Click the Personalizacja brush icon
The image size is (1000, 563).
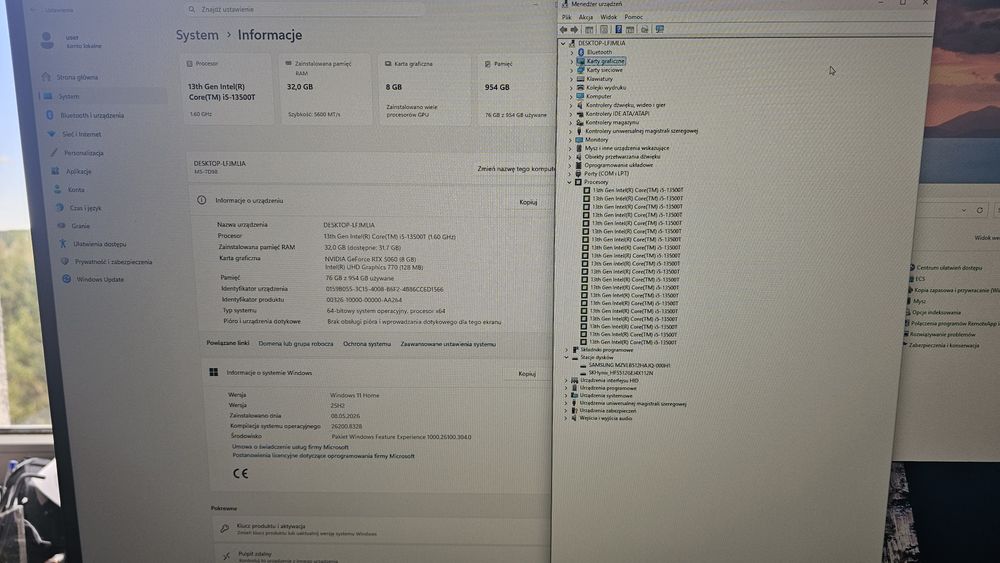click(x=54, y=152)
